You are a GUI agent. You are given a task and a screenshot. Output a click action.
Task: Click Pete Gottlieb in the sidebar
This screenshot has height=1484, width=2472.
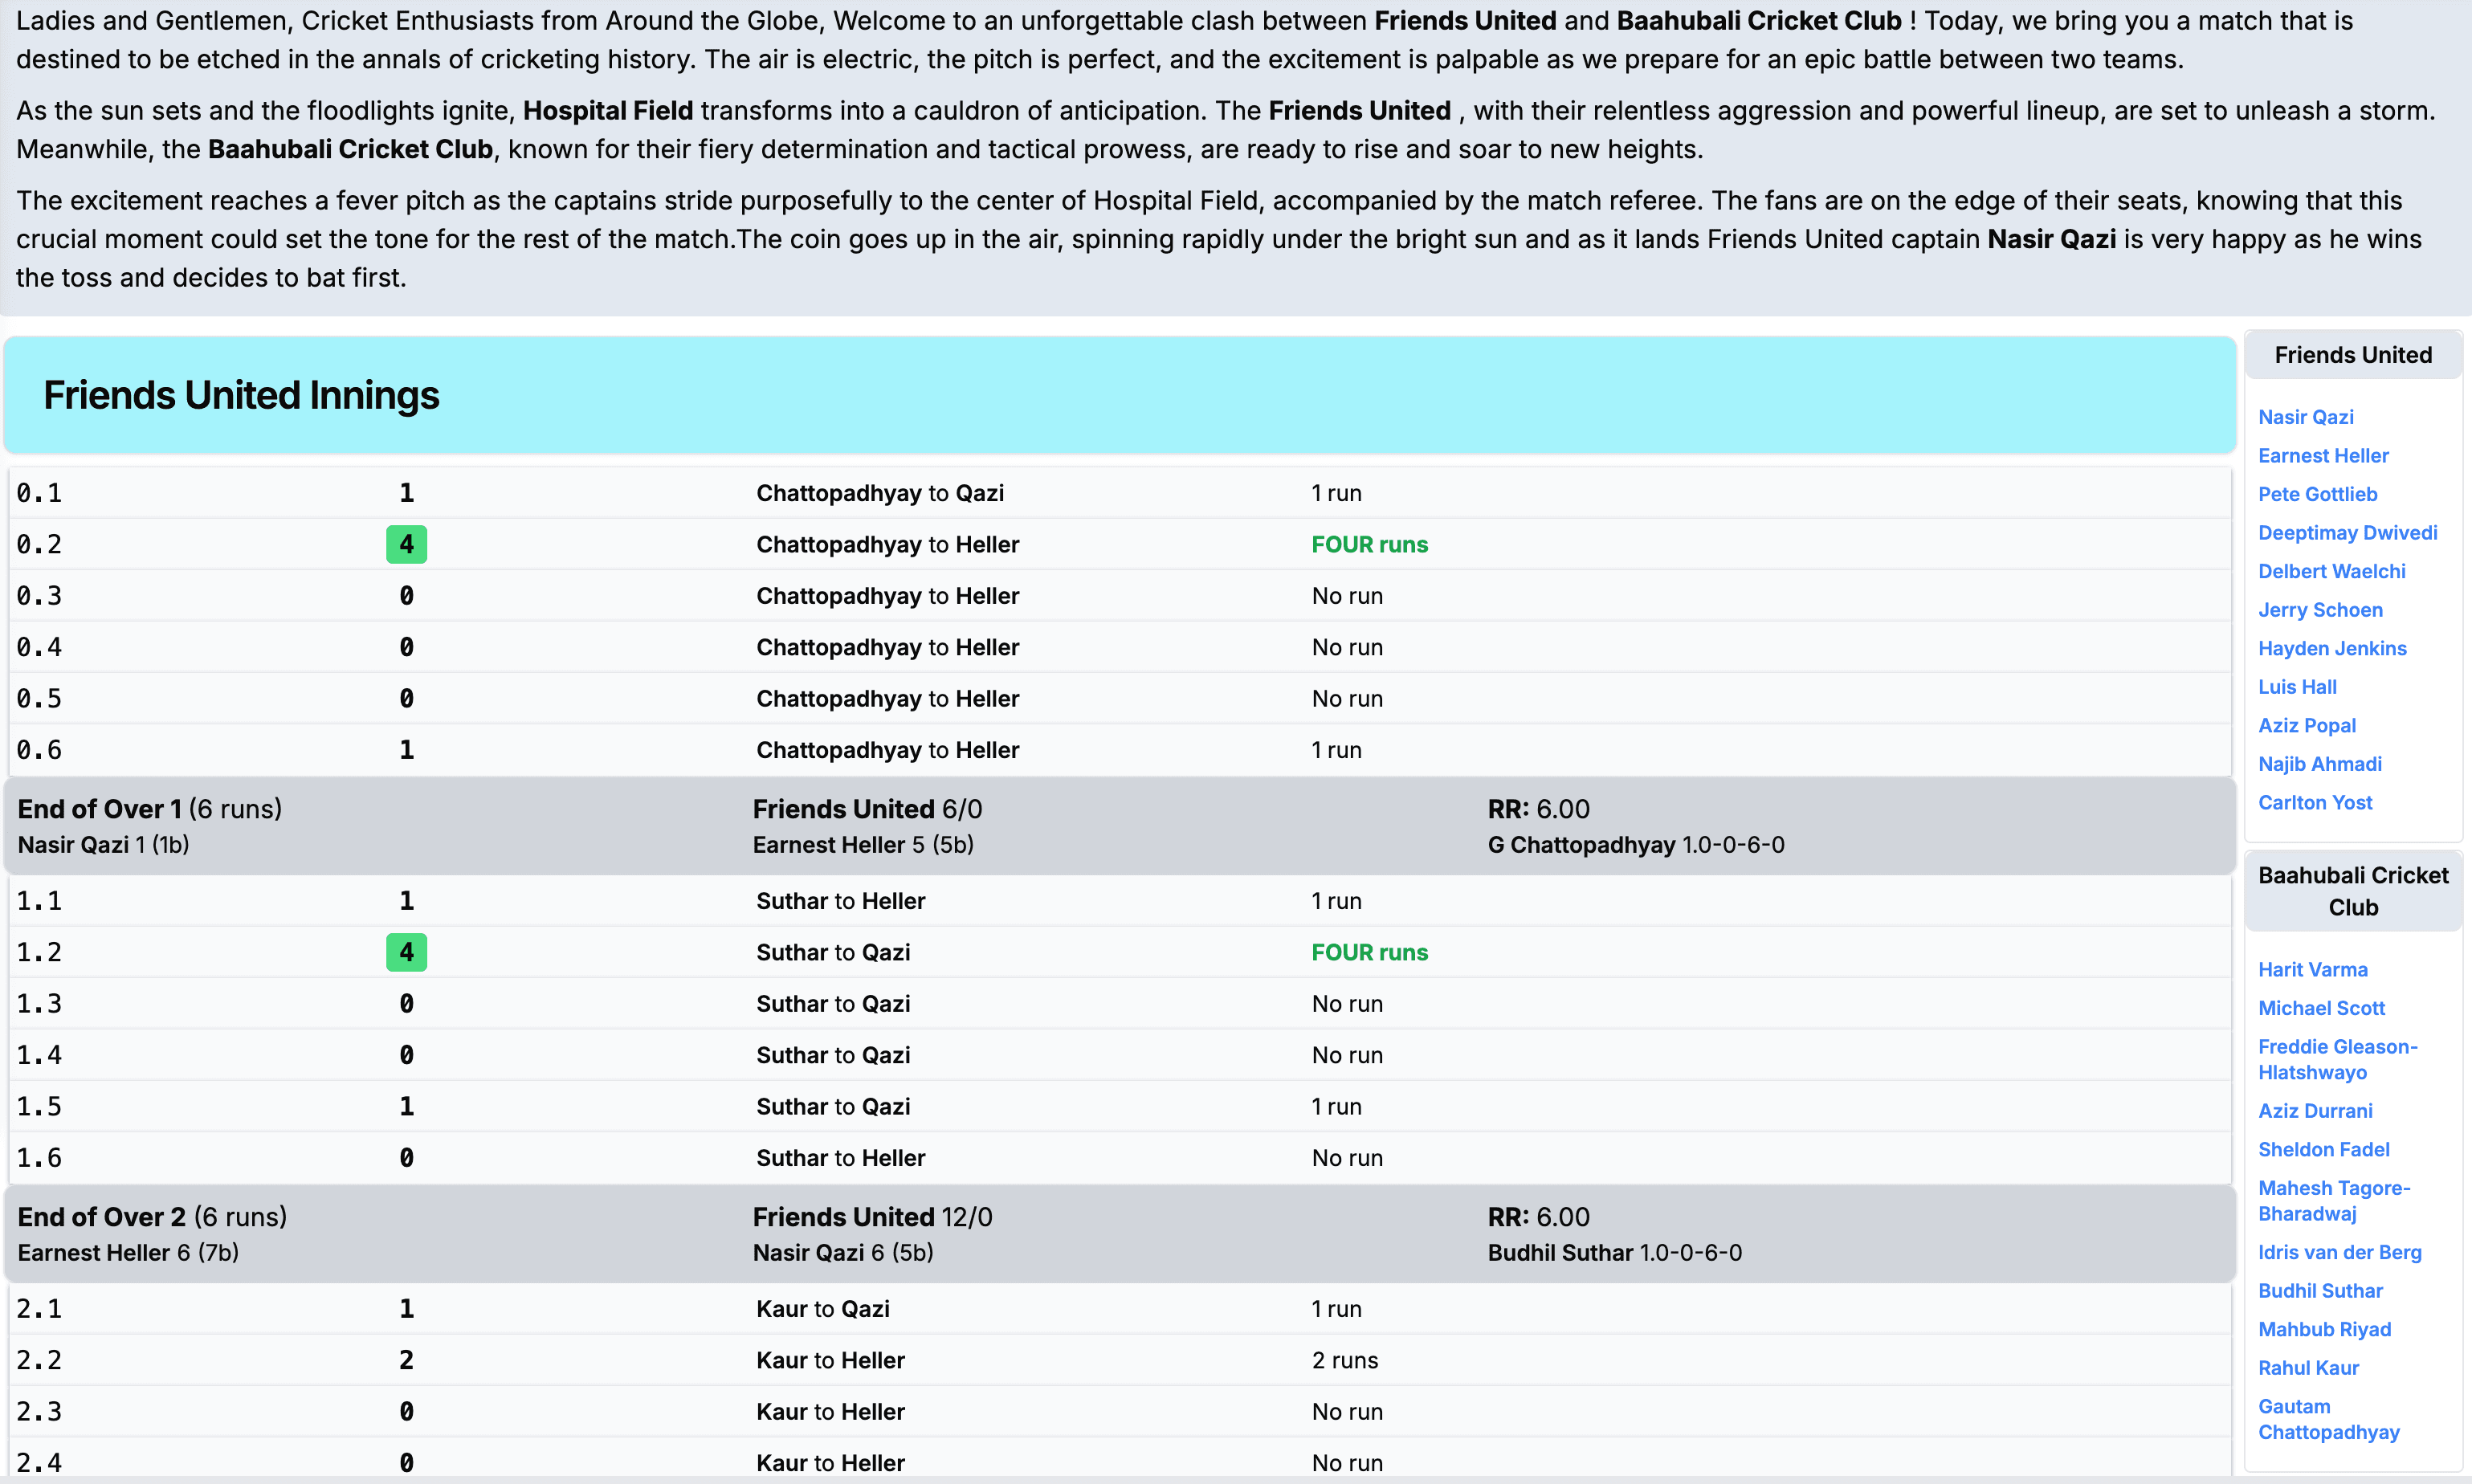click(x=2317, y=493)
